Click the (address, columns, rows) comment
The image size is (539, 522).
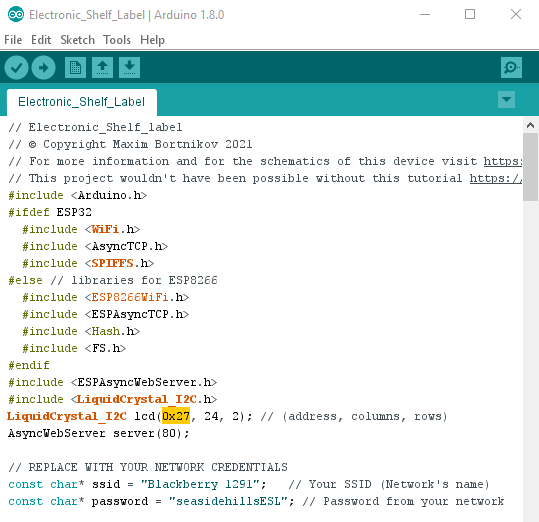pyautogui.click(x=354, y=417)
